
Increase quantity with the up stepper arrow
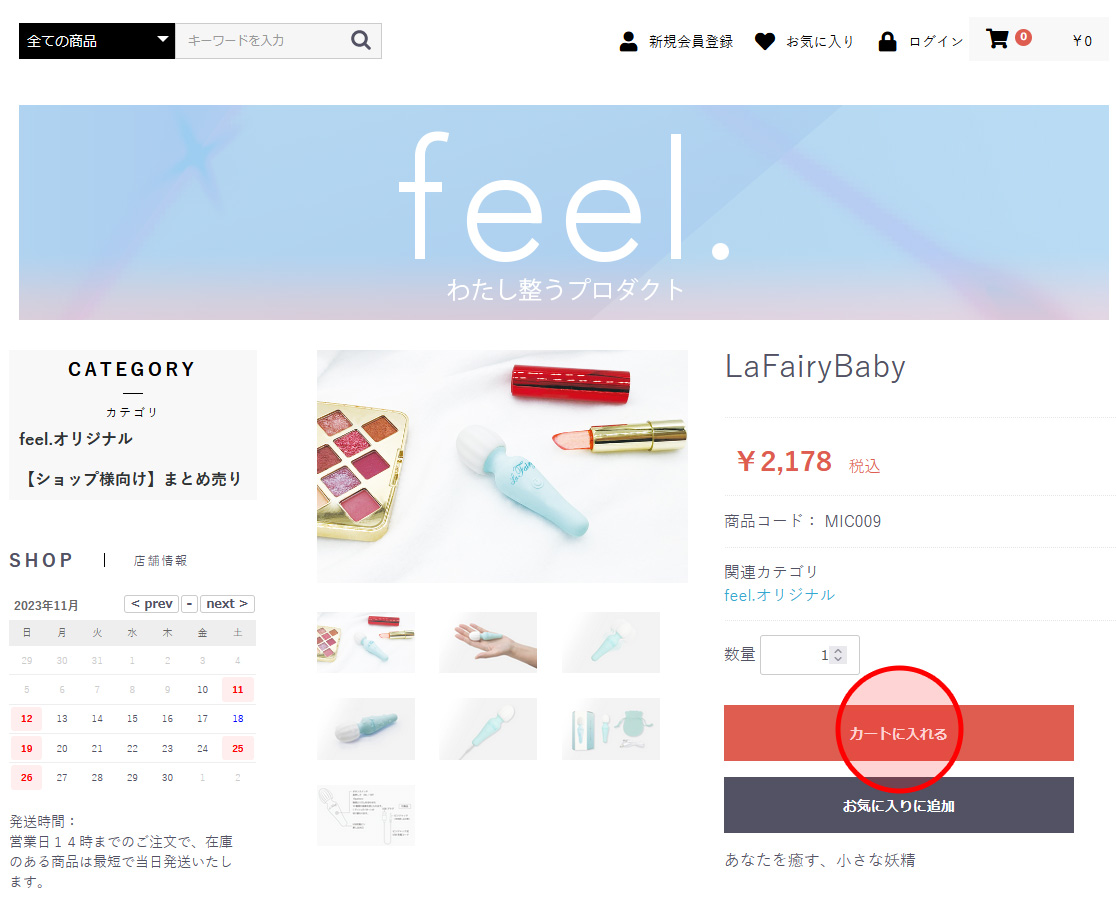[x=838, y=651]
